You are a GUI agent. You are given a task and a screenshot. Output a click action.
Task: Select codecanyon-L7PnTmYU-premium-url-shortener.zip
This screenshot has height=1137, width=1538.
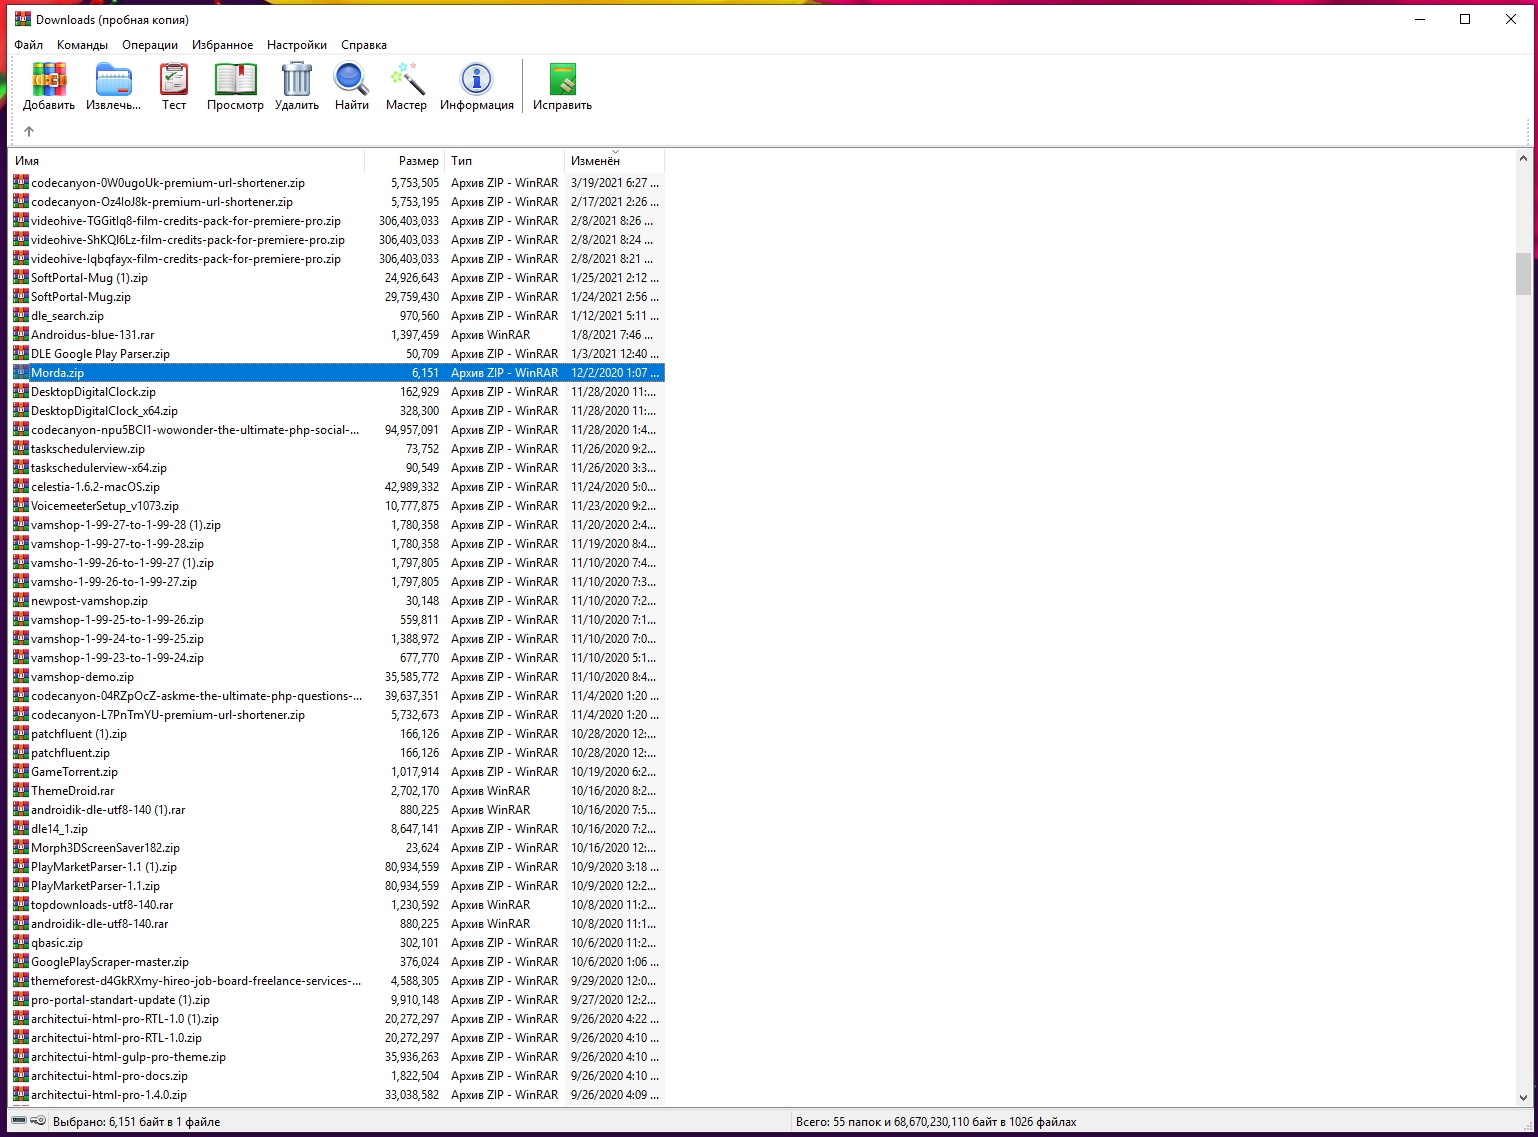338,715
